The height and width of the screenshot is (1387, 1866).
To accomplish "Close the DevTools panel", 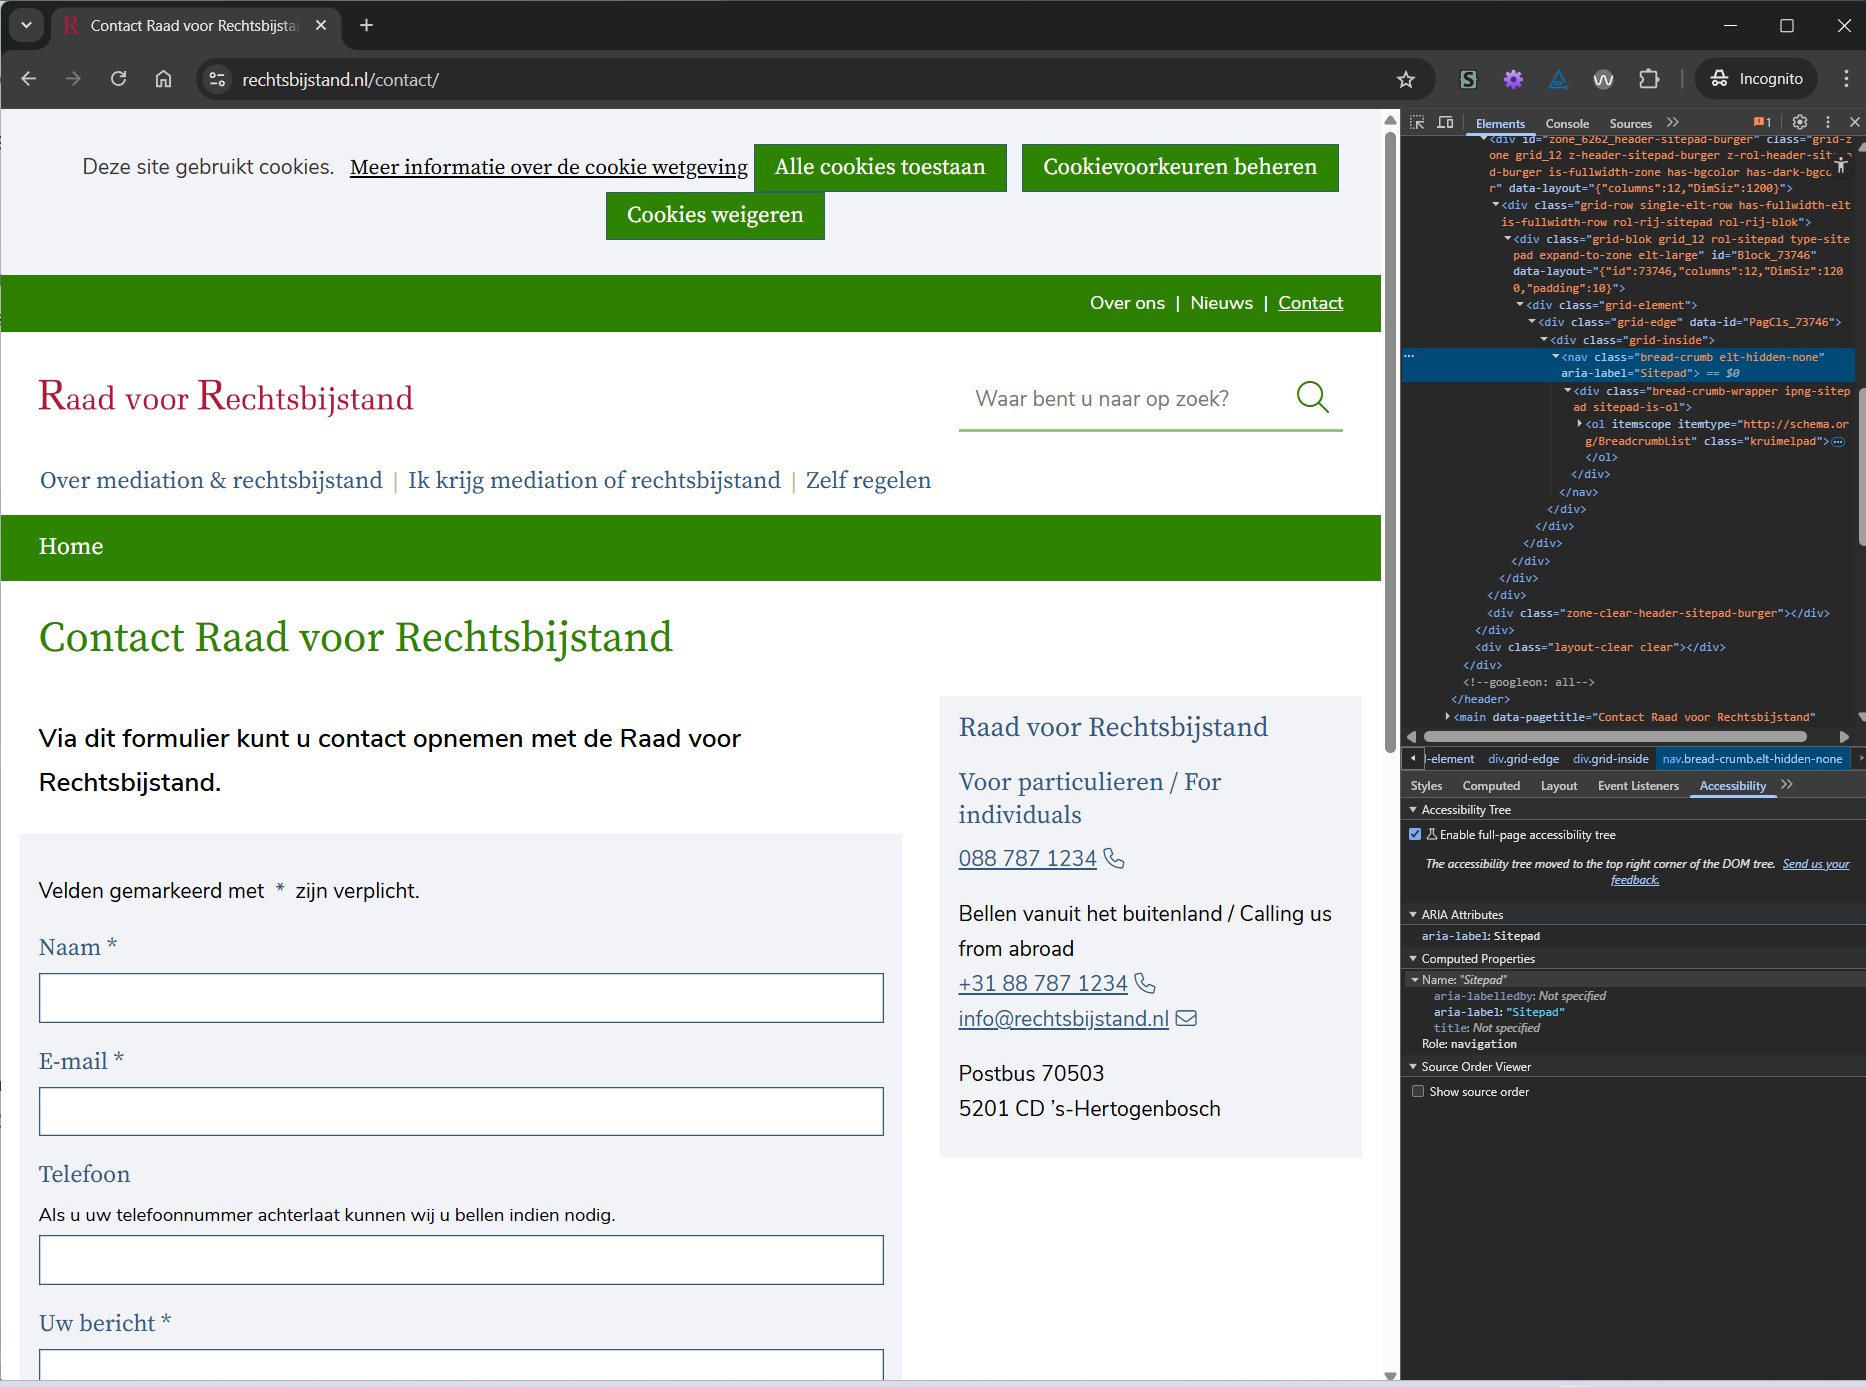I will point(1854,122).
